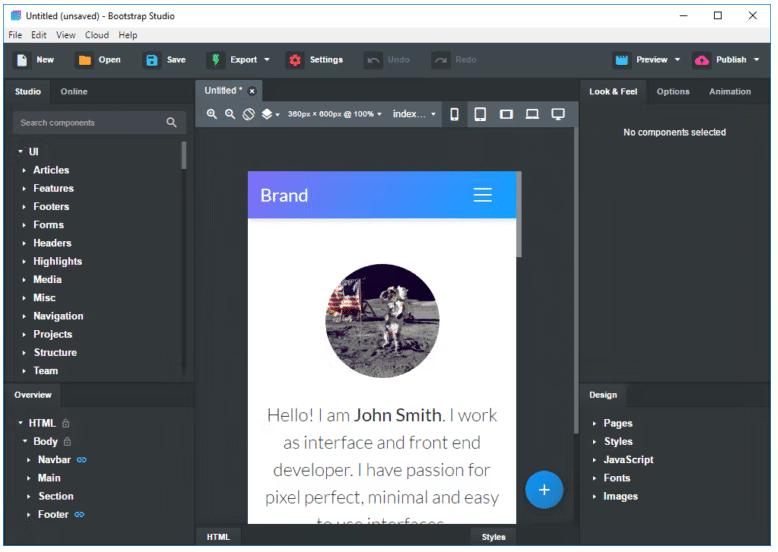Switch preview to portrait tablet size

[480, 114]
